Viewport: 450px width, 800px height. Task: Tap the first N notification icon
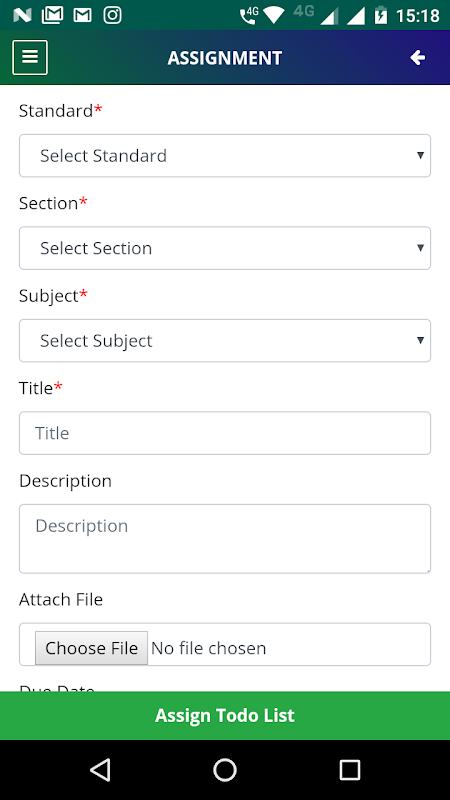[x=22, y=15]
